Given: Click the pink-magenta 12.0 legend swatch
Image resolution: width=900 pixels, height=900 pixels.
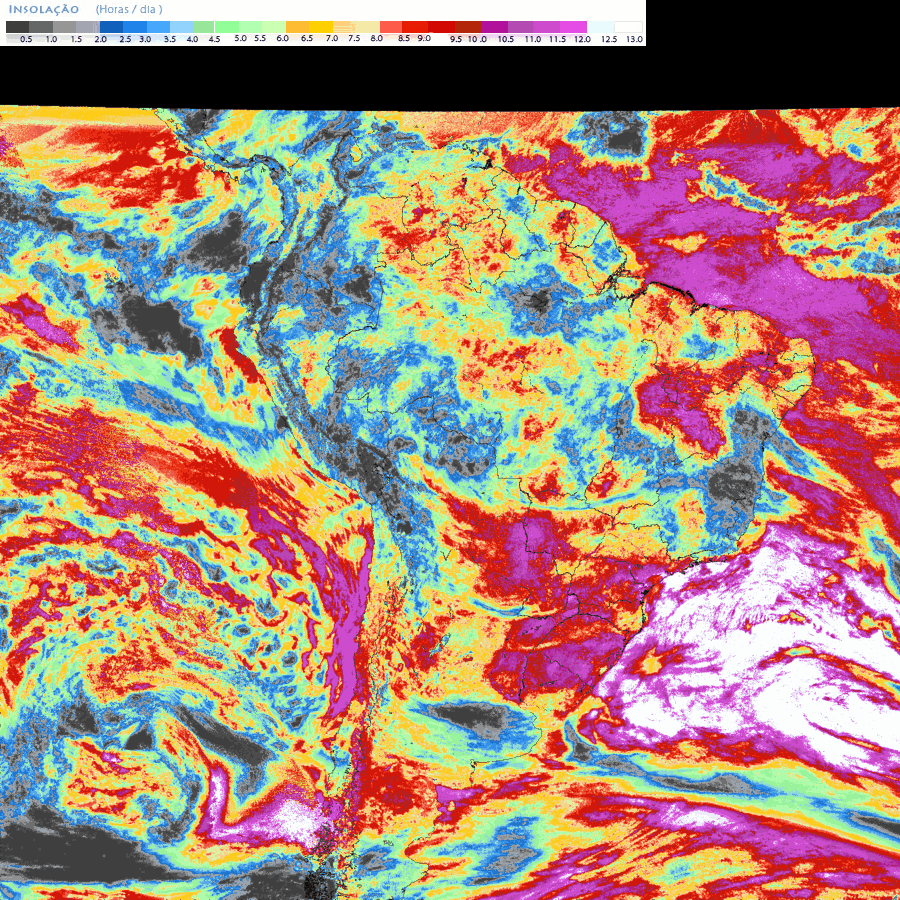Looking at the screenshot, I should coord(573,27).
